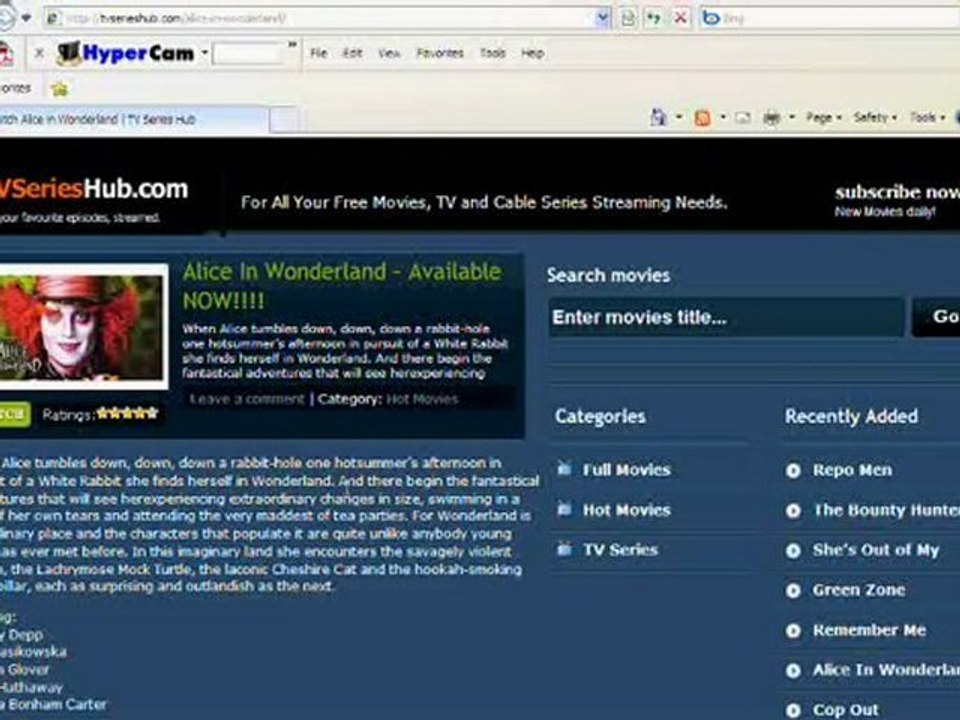Click the refresh icon beside address bar
Viewport: 960px width, 720px height.
click(654, 18)
